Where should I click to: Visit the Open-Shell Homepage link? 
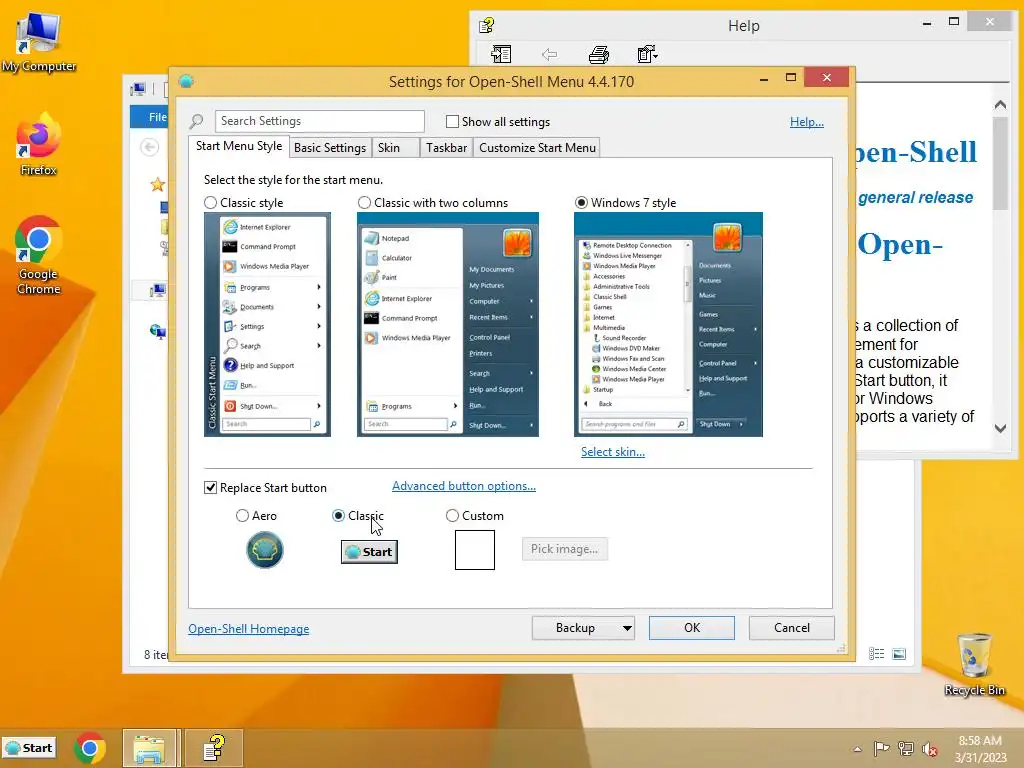pyautogui.click(x=249, y=629)
